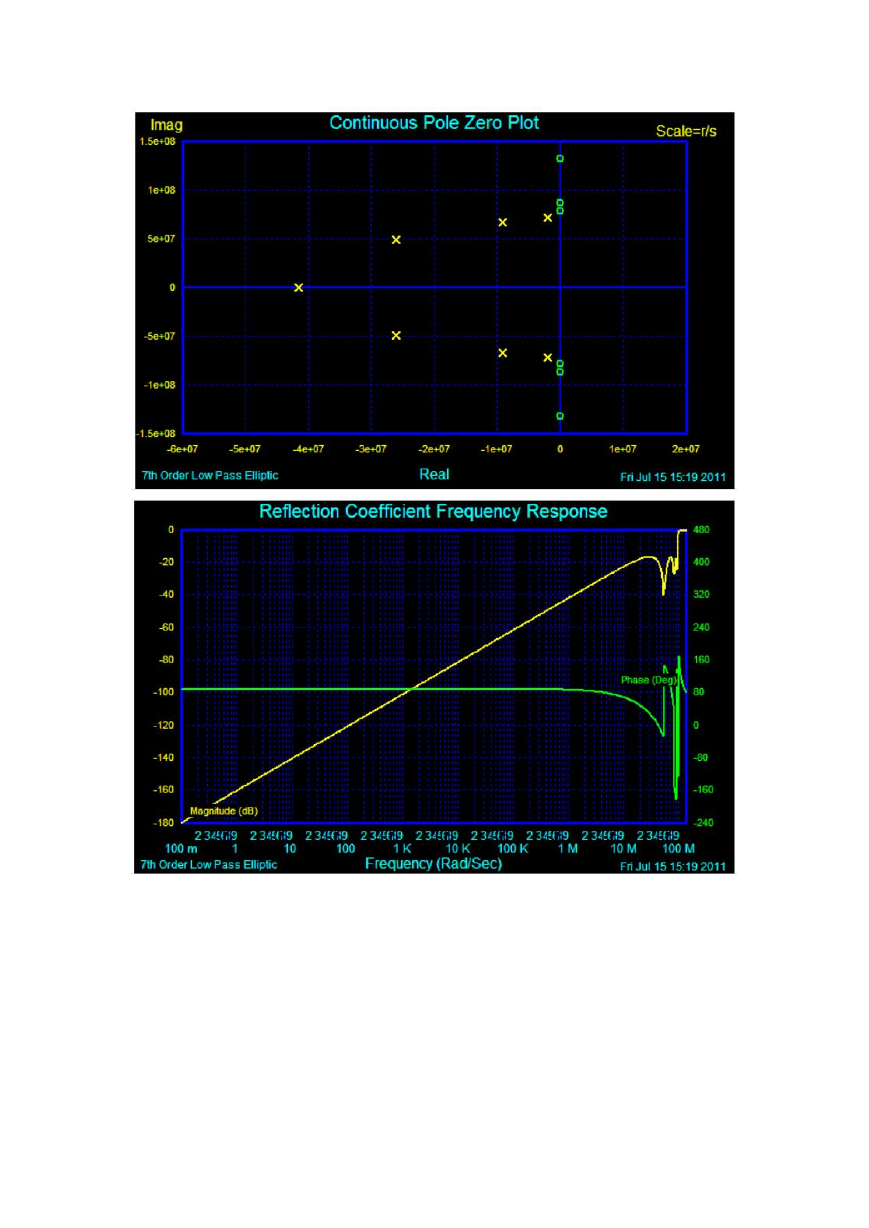Click the '1 M' frequency axis value
The image size is (869, 1228).
click(x=567, y=849)
